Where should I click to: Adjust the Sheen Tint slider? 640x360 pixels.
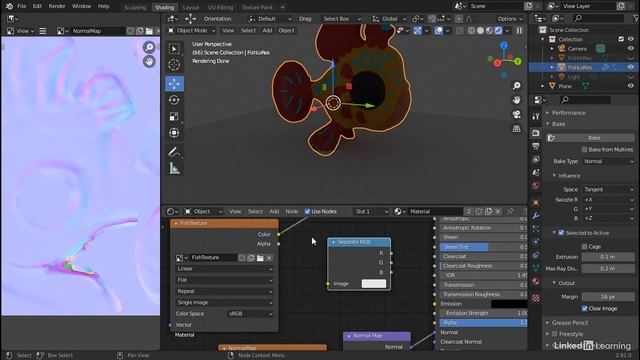(x=483, y=247)
